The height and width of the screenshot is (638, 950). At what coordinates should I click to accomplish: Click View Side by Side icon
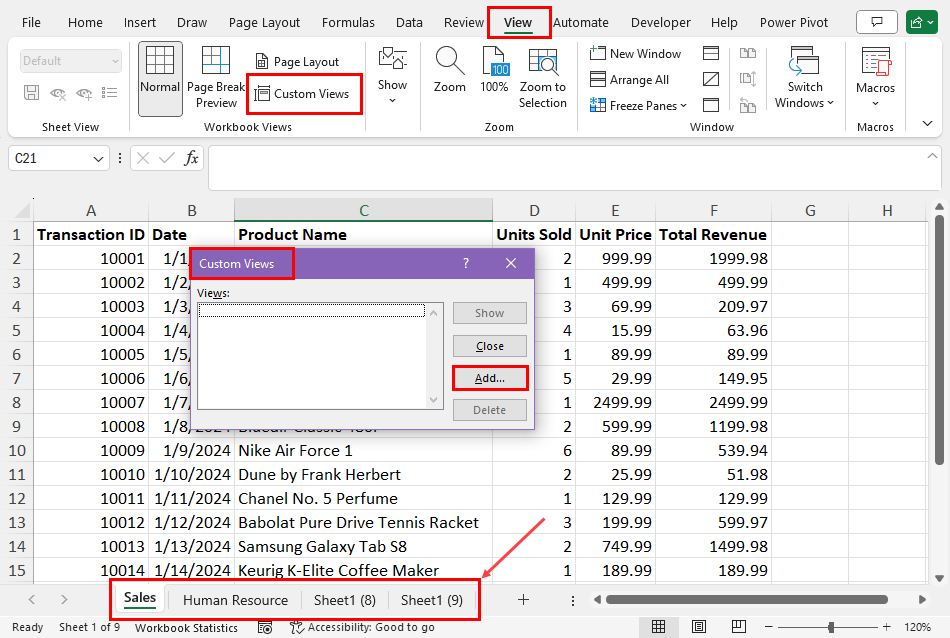click(748, 53)
